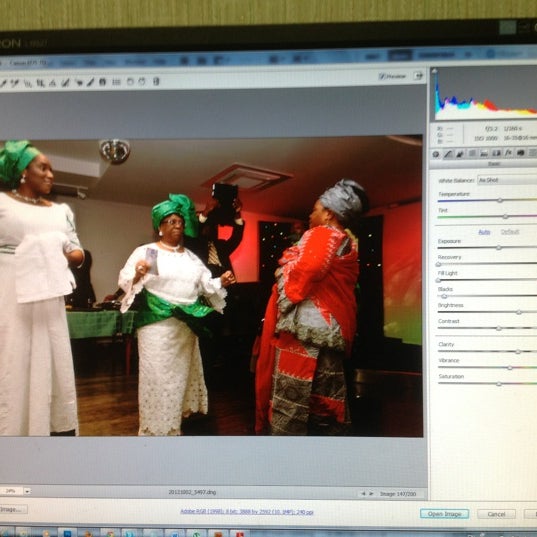Open Camera Raw preferences icon
Image resolution: width=537 pixels, height=537 pixels.
(117, 82)
